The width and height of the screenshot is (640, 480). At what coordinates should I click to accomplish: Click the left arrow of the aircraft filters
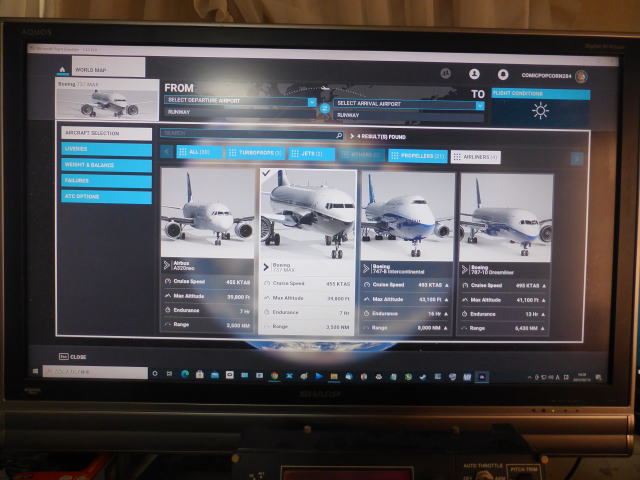pyautogui.click(x=167, y=153)
